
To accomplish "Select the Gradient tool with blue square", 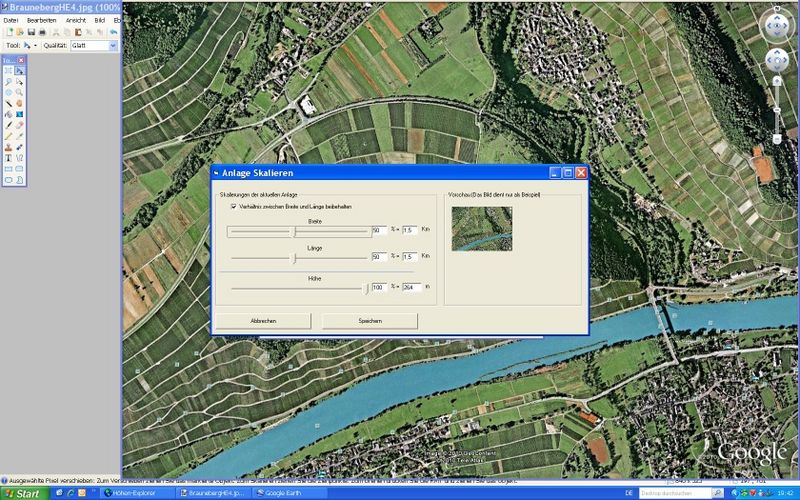I will 19,114.
